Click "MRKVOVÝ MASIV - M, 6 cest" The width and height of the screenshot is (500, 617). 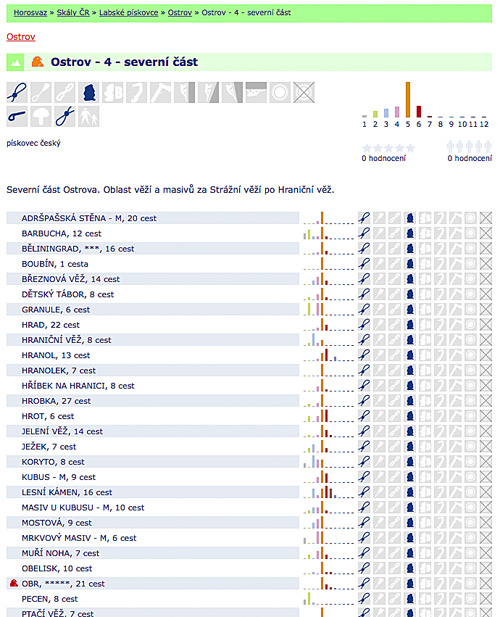coord(79,538)
